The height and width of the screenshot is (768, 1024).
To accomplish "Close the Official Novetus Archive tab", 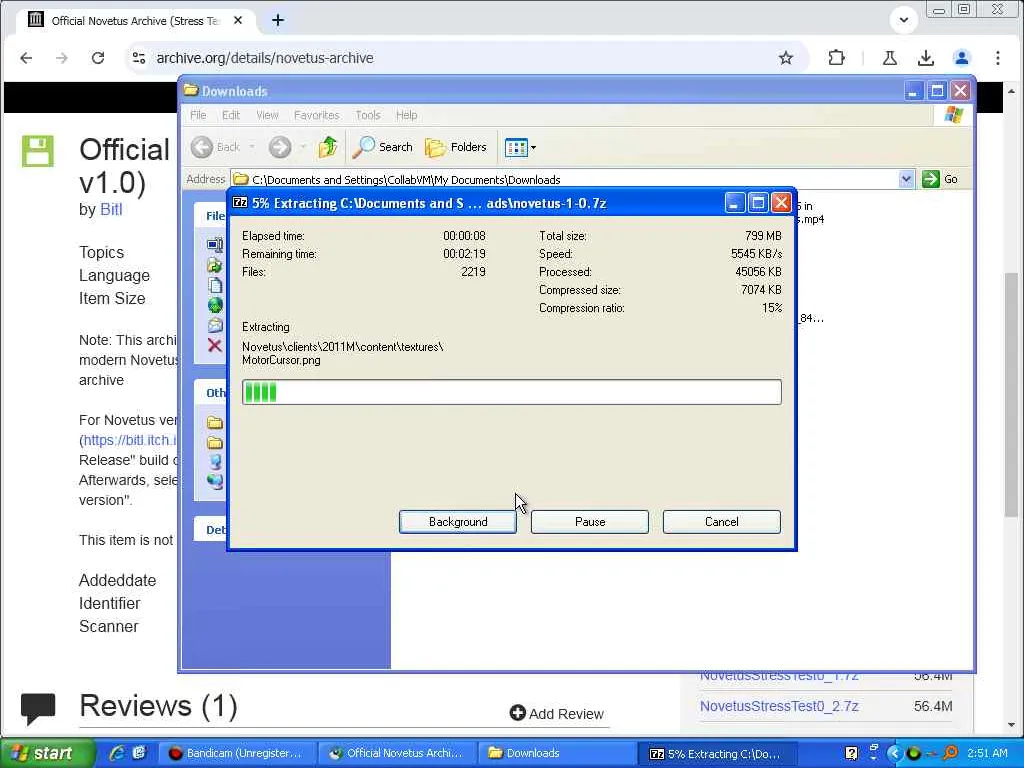I will (238, 20).
